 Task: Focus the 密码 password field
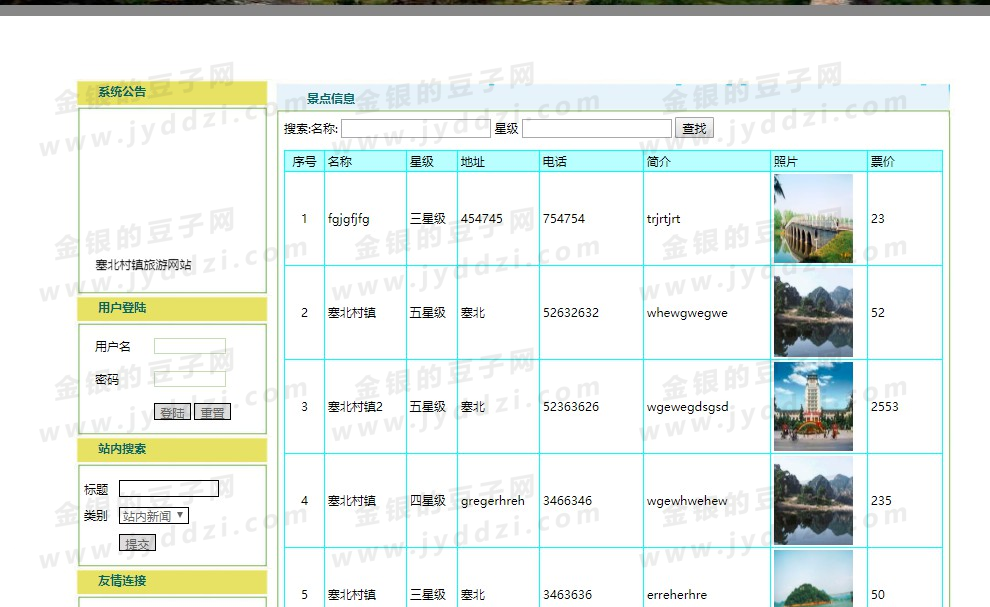[x=189, y=379]
